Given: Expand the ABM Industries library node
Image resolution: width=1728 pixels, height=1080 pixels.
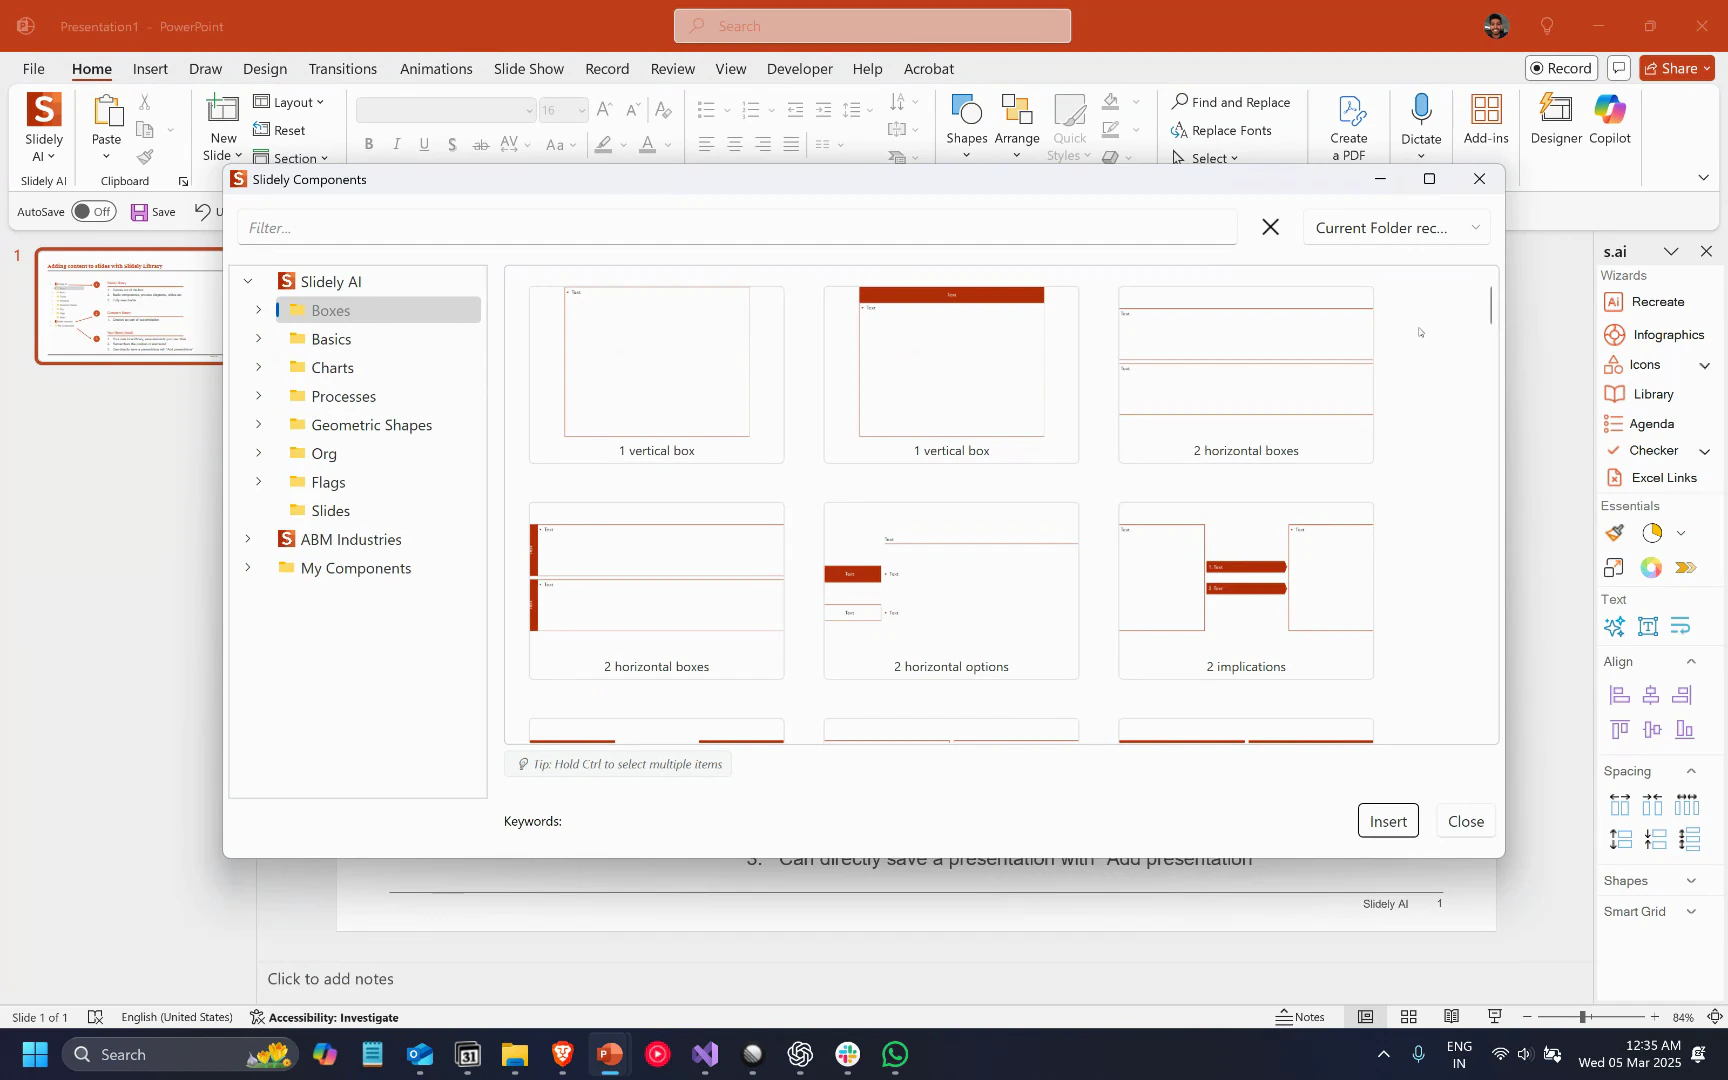Looking at the screenshot, I should coord(248,539).
